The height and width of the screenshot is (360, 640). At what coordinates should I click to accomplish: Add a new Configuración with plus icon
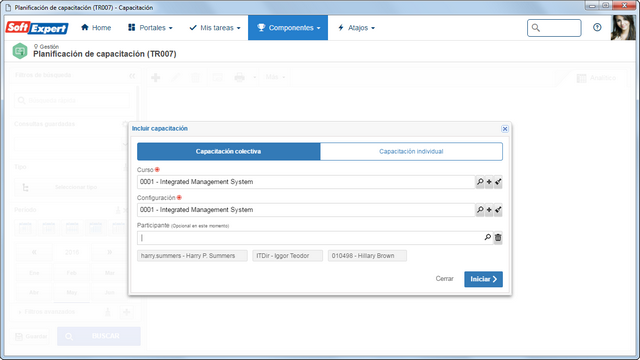489,210
